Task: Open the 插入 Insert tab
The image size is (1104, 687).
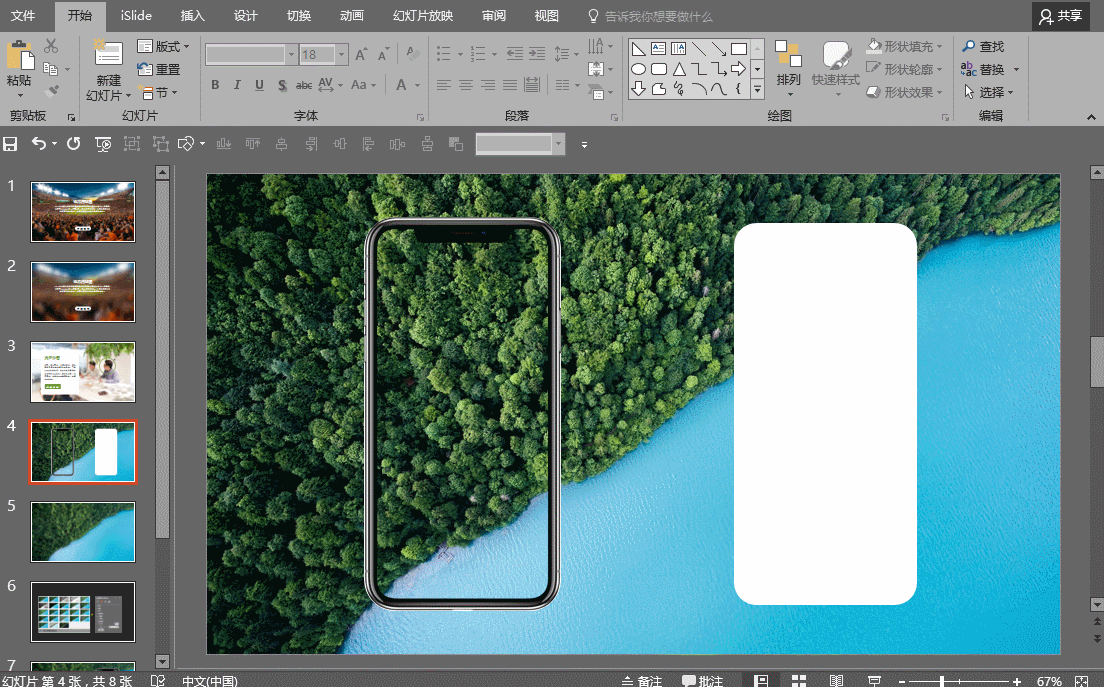Action: (192, 15)
